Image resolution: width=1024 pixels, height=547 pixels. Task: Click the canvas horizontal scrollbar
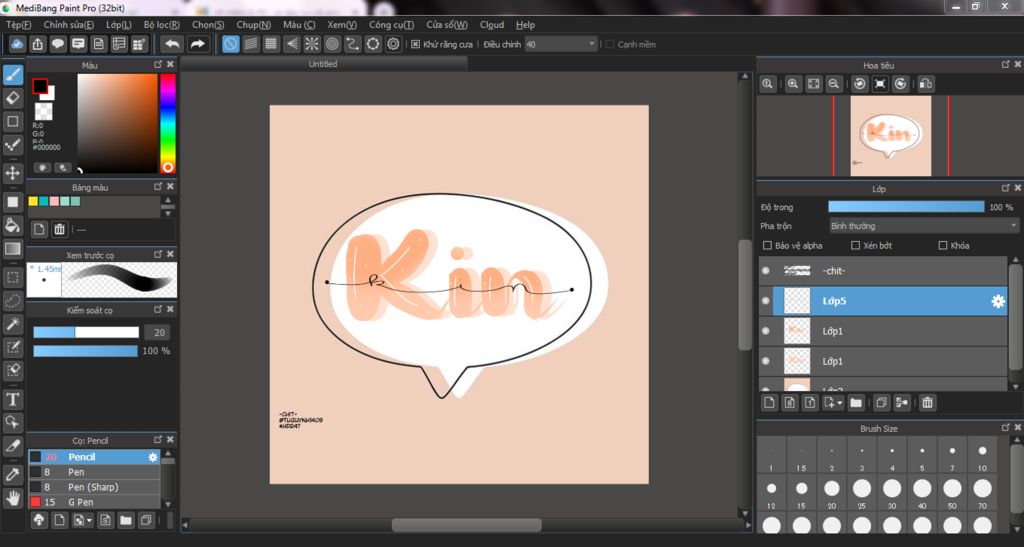[x=466, y=525]
